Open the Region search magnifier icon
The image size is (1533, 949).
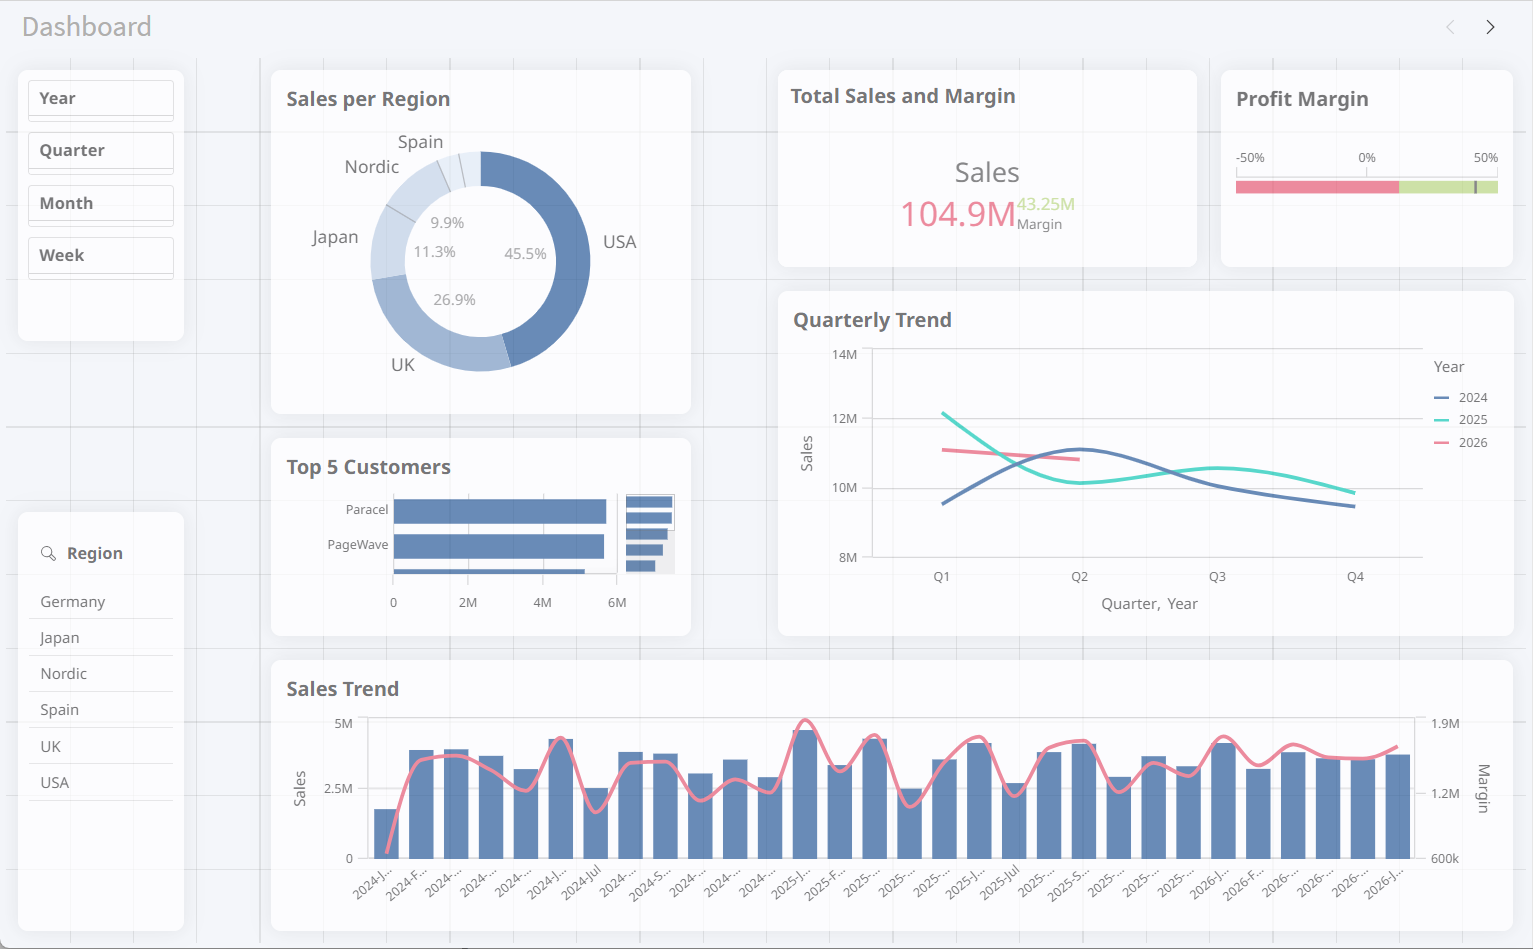[48, 553]
